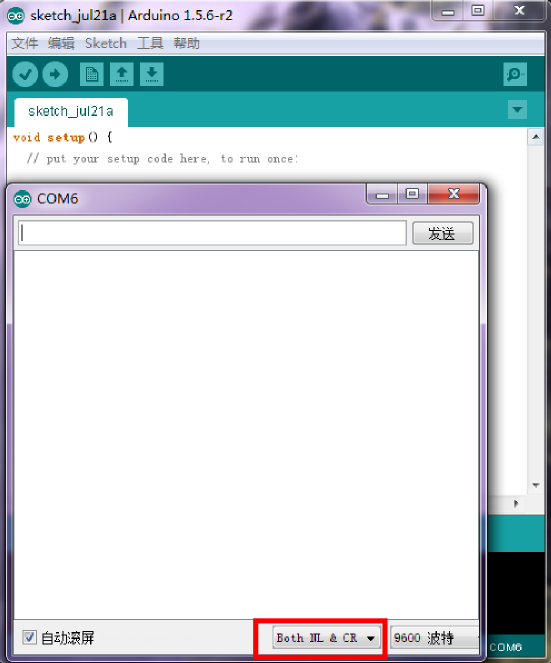
Task: Close the Arduino main window
Action: (x=519, y=11)
